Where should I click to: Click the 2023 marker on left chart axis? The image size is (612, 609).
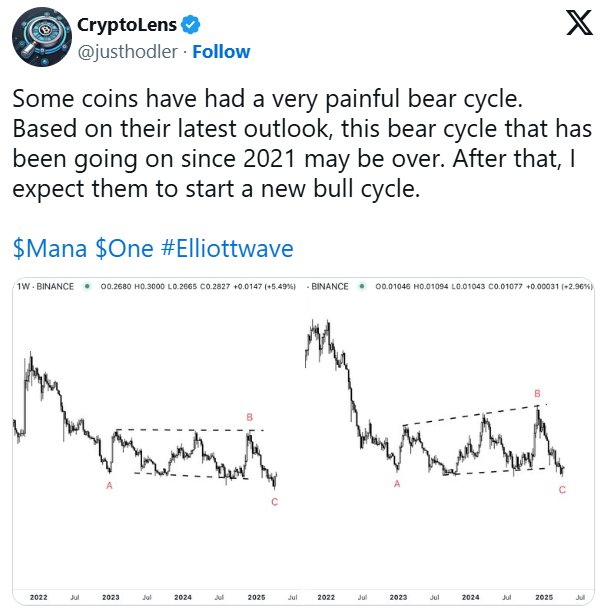point(111,597)
